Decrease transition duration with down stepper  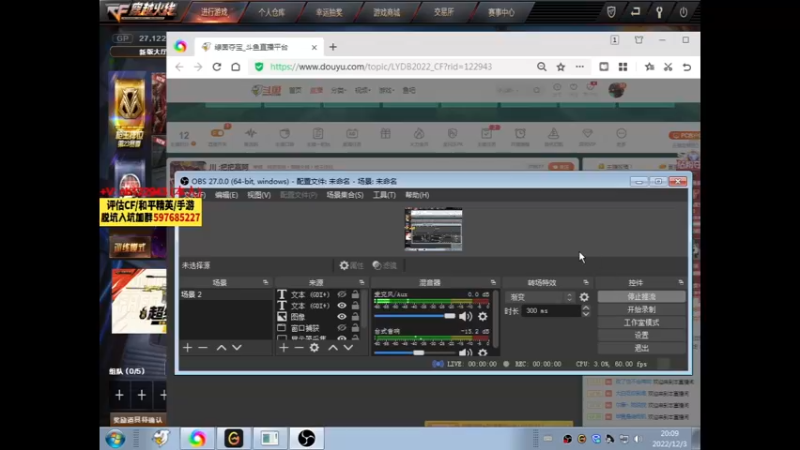tap(586, 314)
